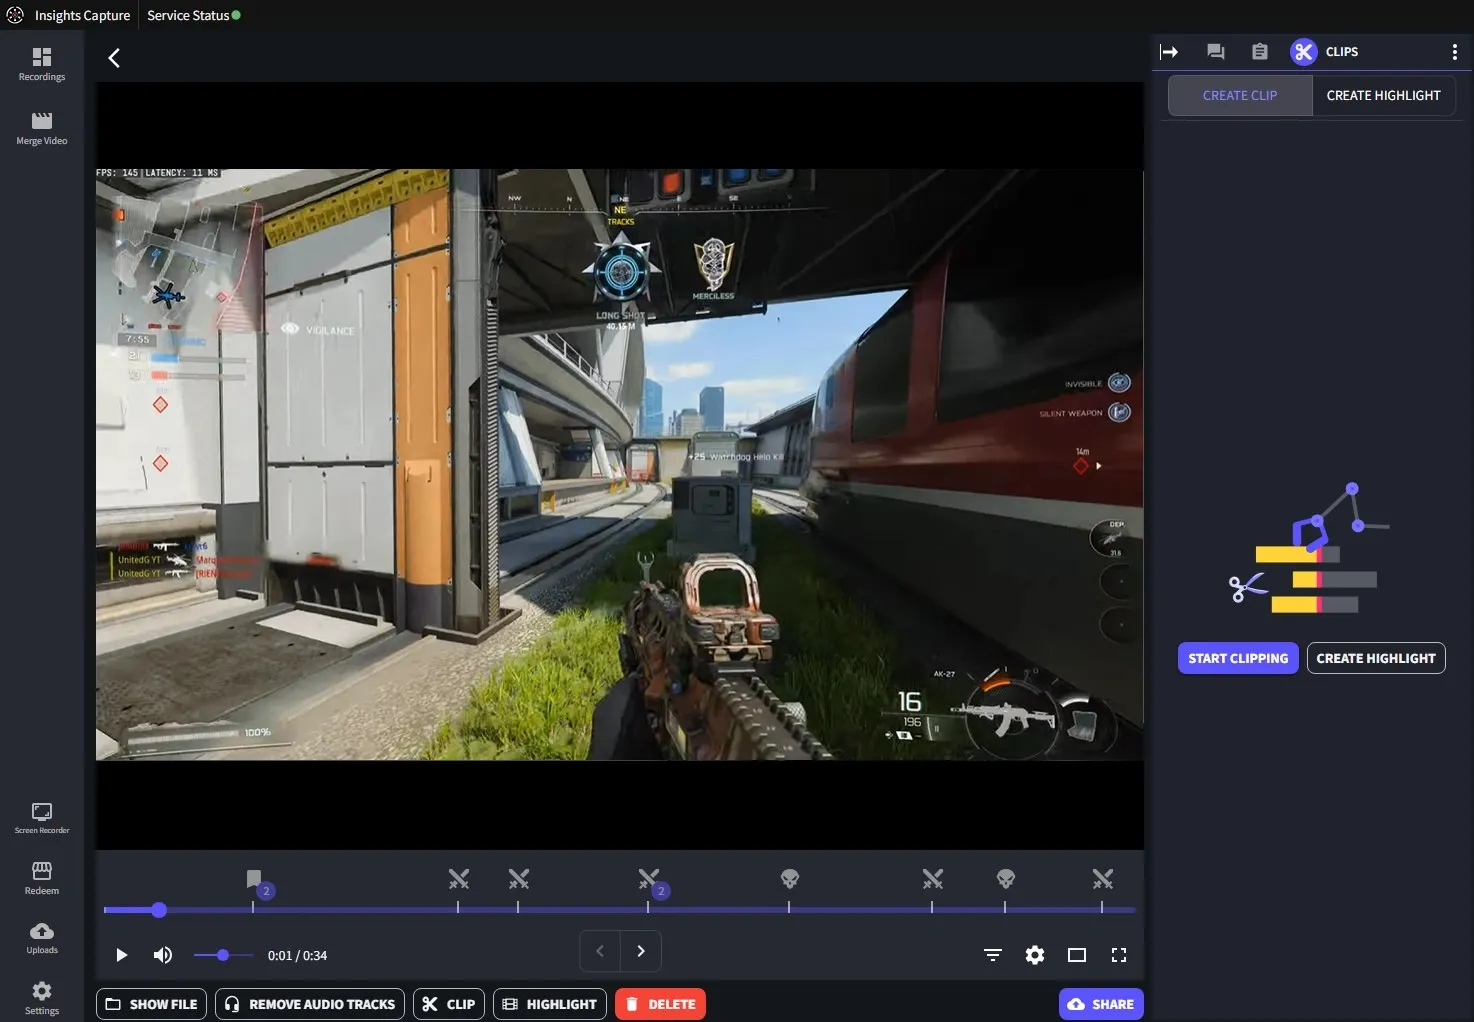Select the last crossed-swords marker

tap(1103, 879)
